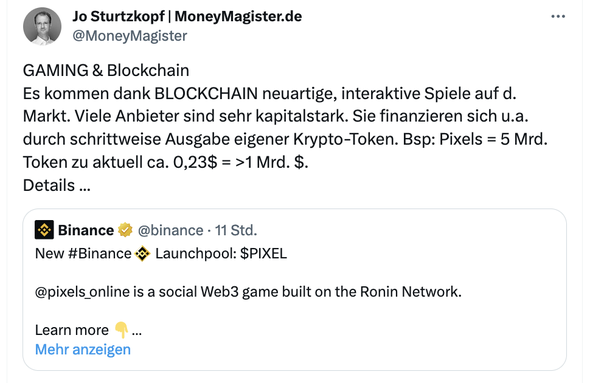Image resolution: width=590 pixels, height=383 pixels.
Task: Click the Learn more text in the quote
Action: coord(72,330)
